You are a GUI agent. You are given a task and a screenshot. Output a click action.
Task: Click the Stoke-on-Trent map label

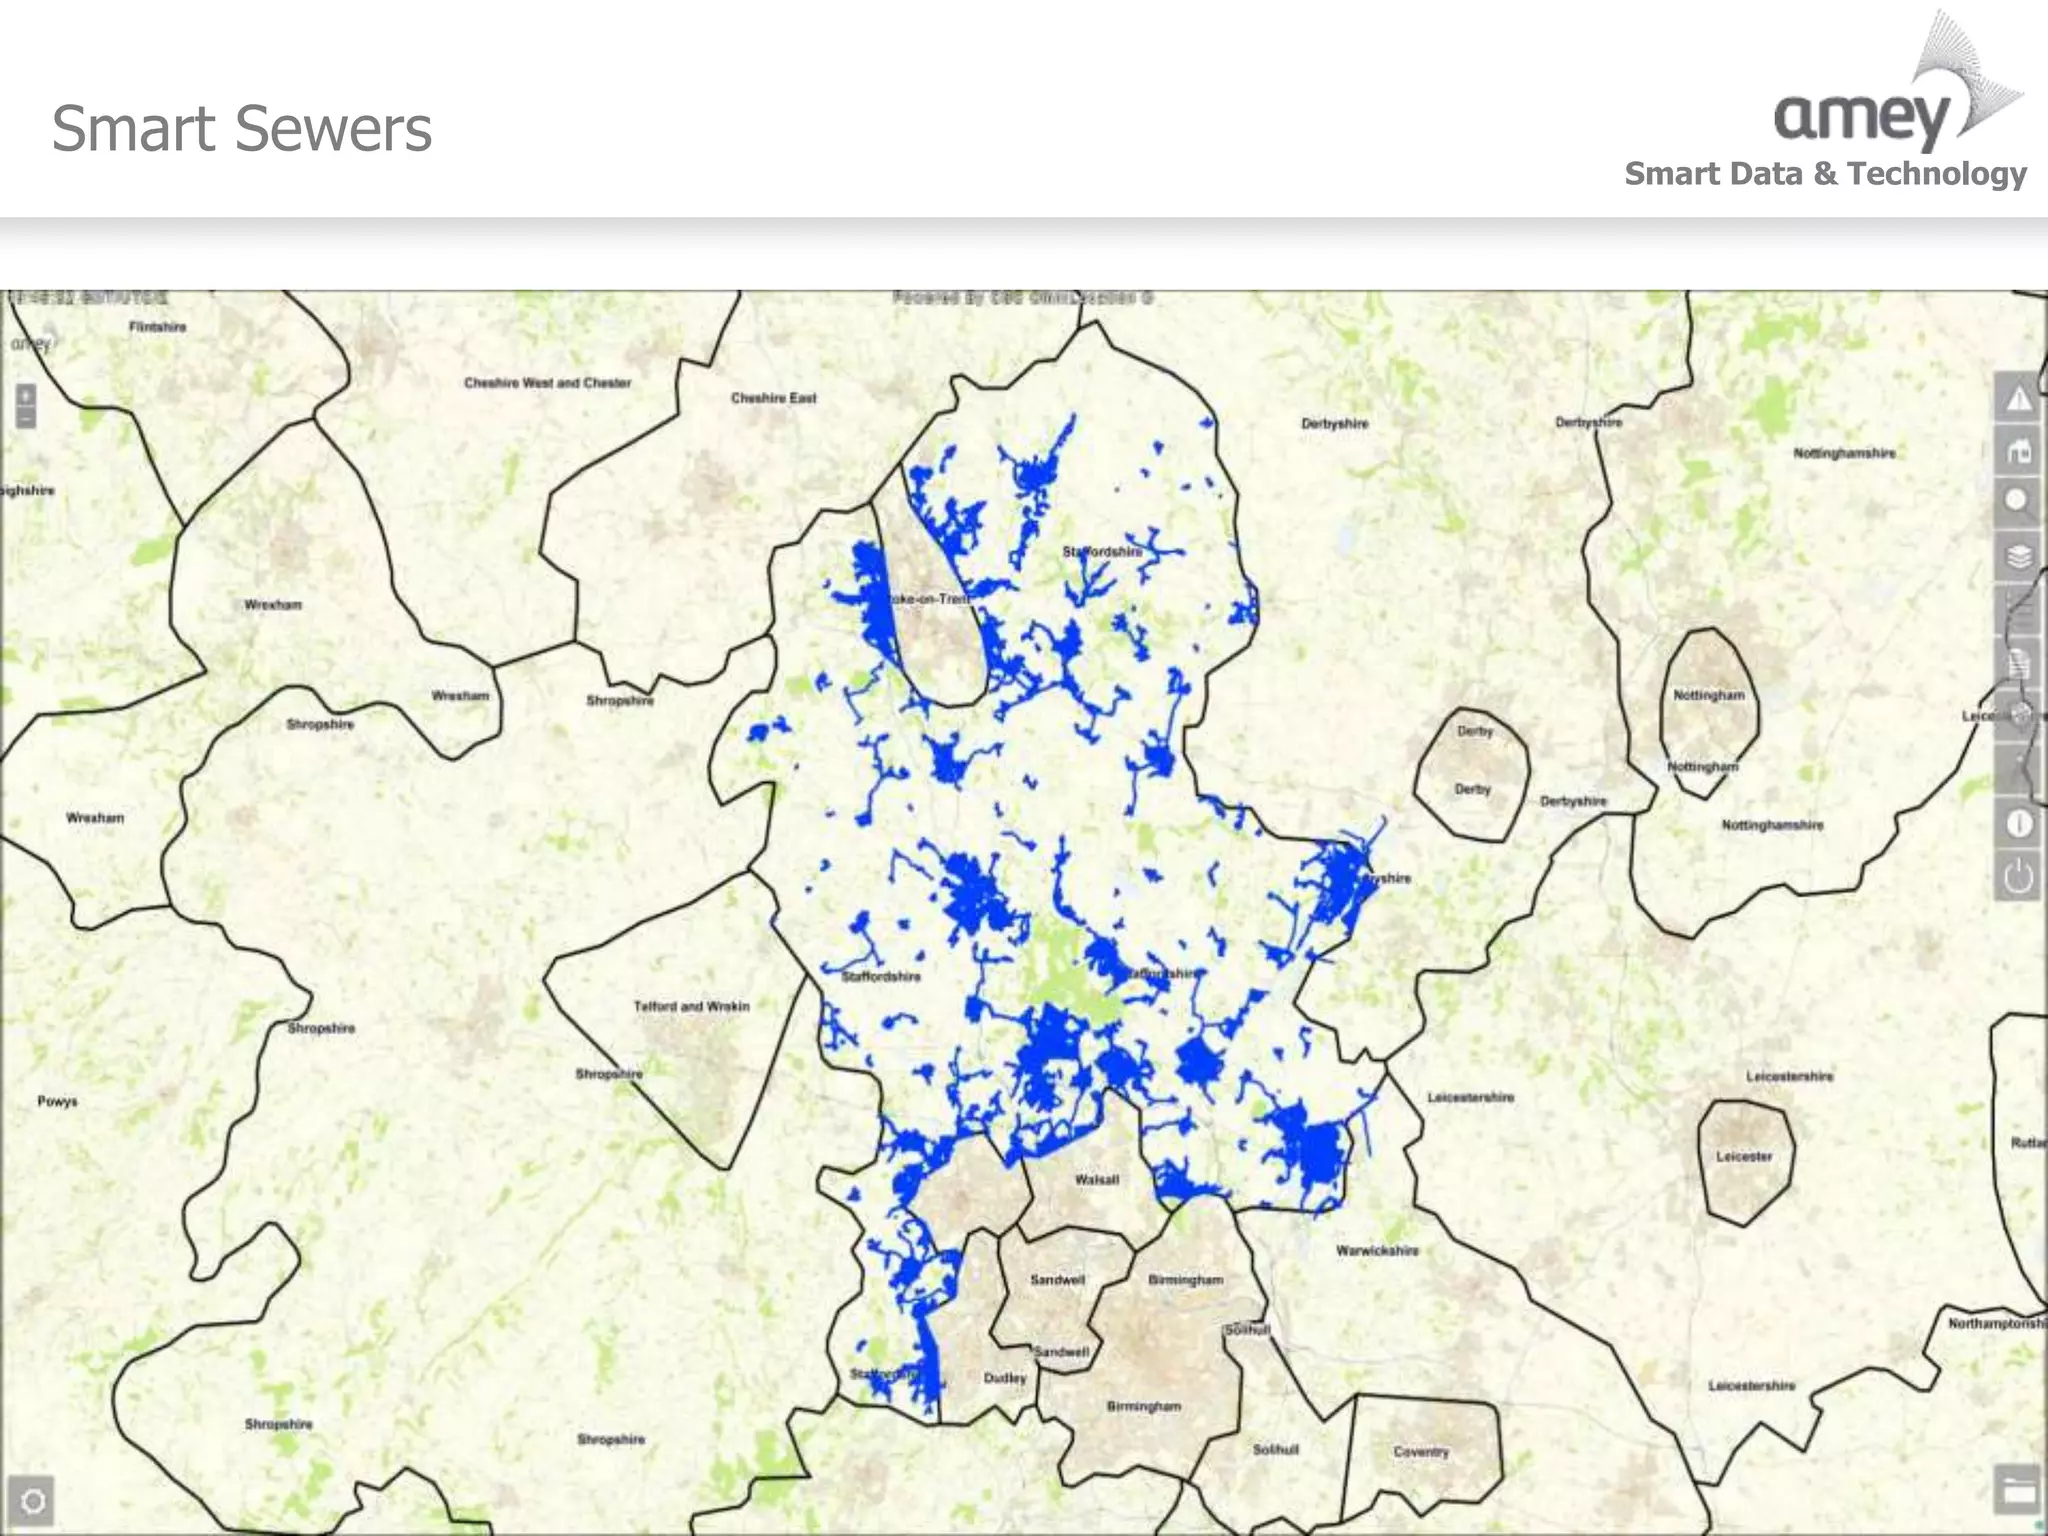click(930, 599)
